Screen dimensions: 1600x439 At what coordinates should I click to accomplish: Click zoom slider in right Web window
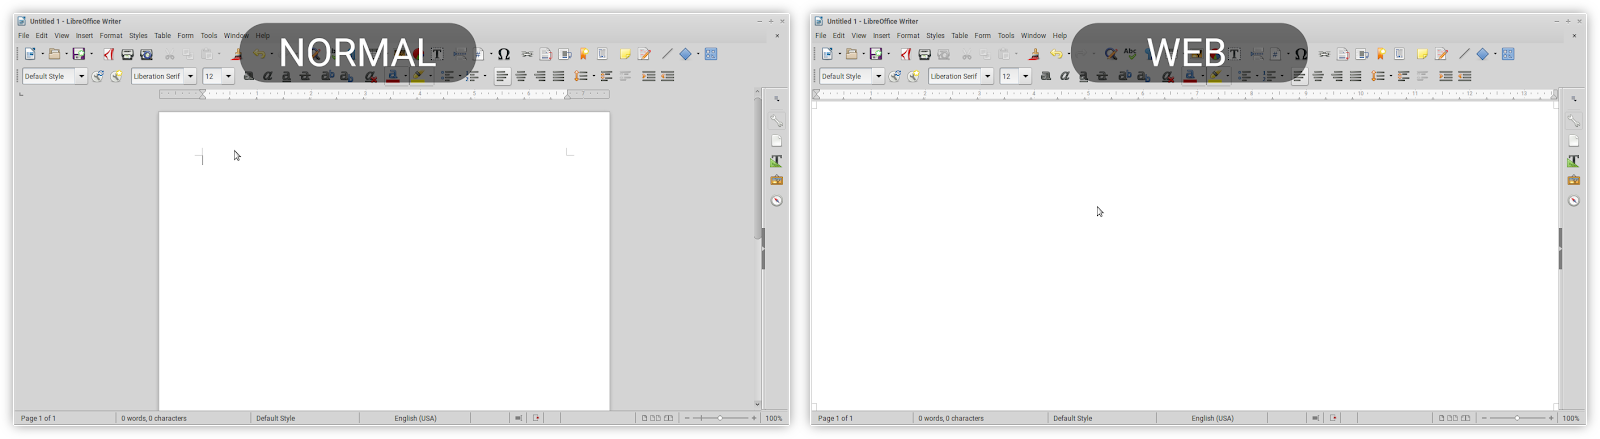[1517, 418]
